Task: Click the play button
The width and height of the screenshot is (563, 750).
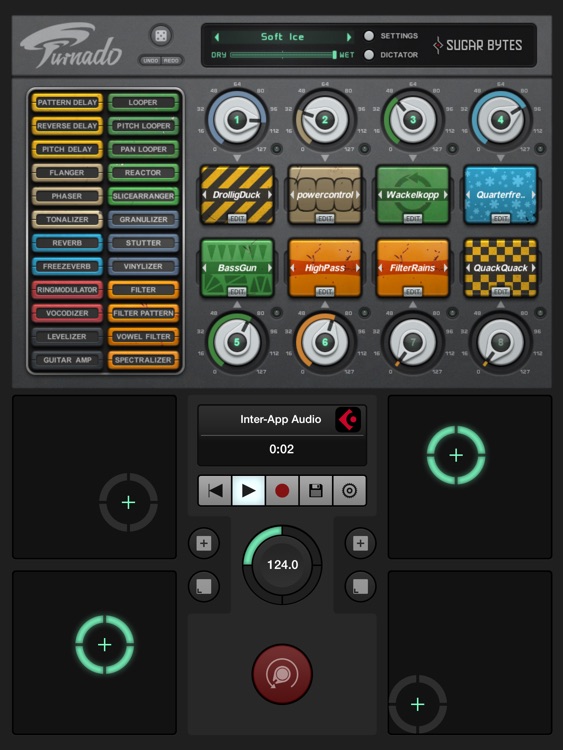Action: [248, 490]
